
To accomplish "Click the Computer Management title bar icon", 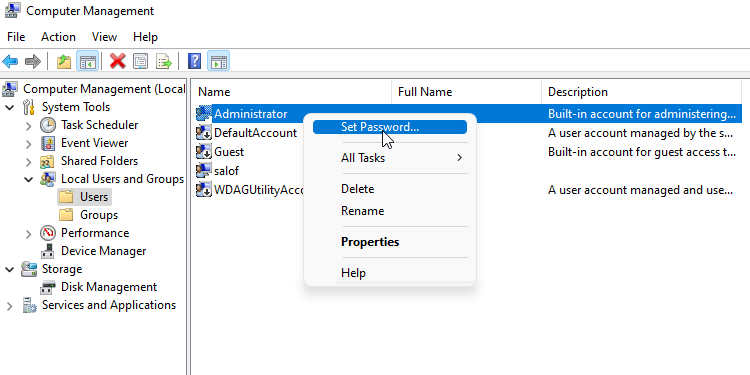I will coord(12,11).
